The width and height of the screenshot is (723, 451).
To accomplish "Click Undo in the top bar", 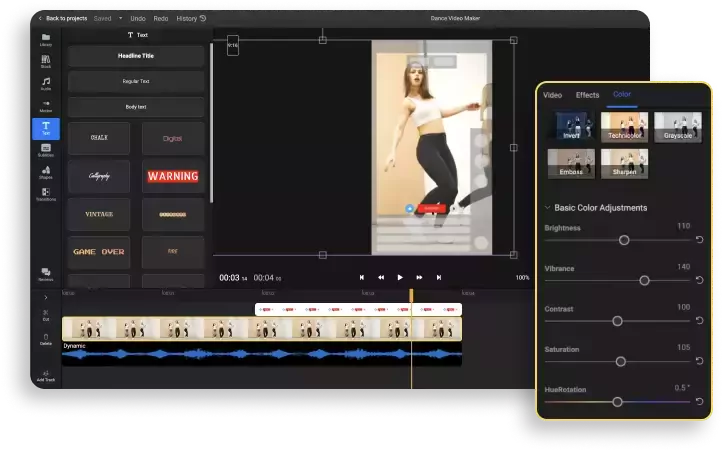I will (137, 18).
